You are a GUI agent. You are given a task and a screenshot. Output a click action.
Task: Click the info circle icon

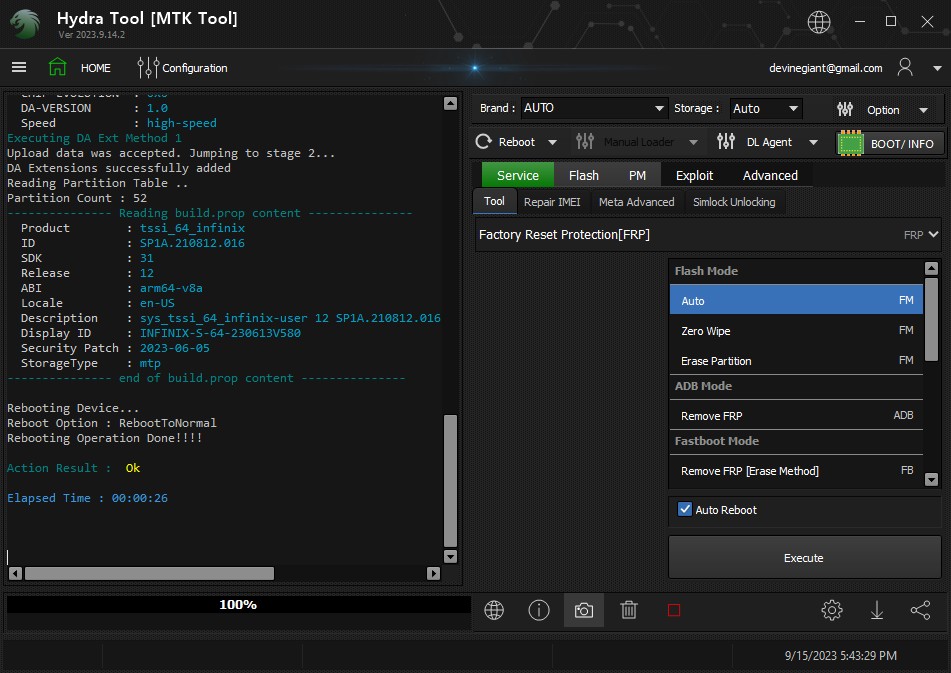[x=539, y=610]
